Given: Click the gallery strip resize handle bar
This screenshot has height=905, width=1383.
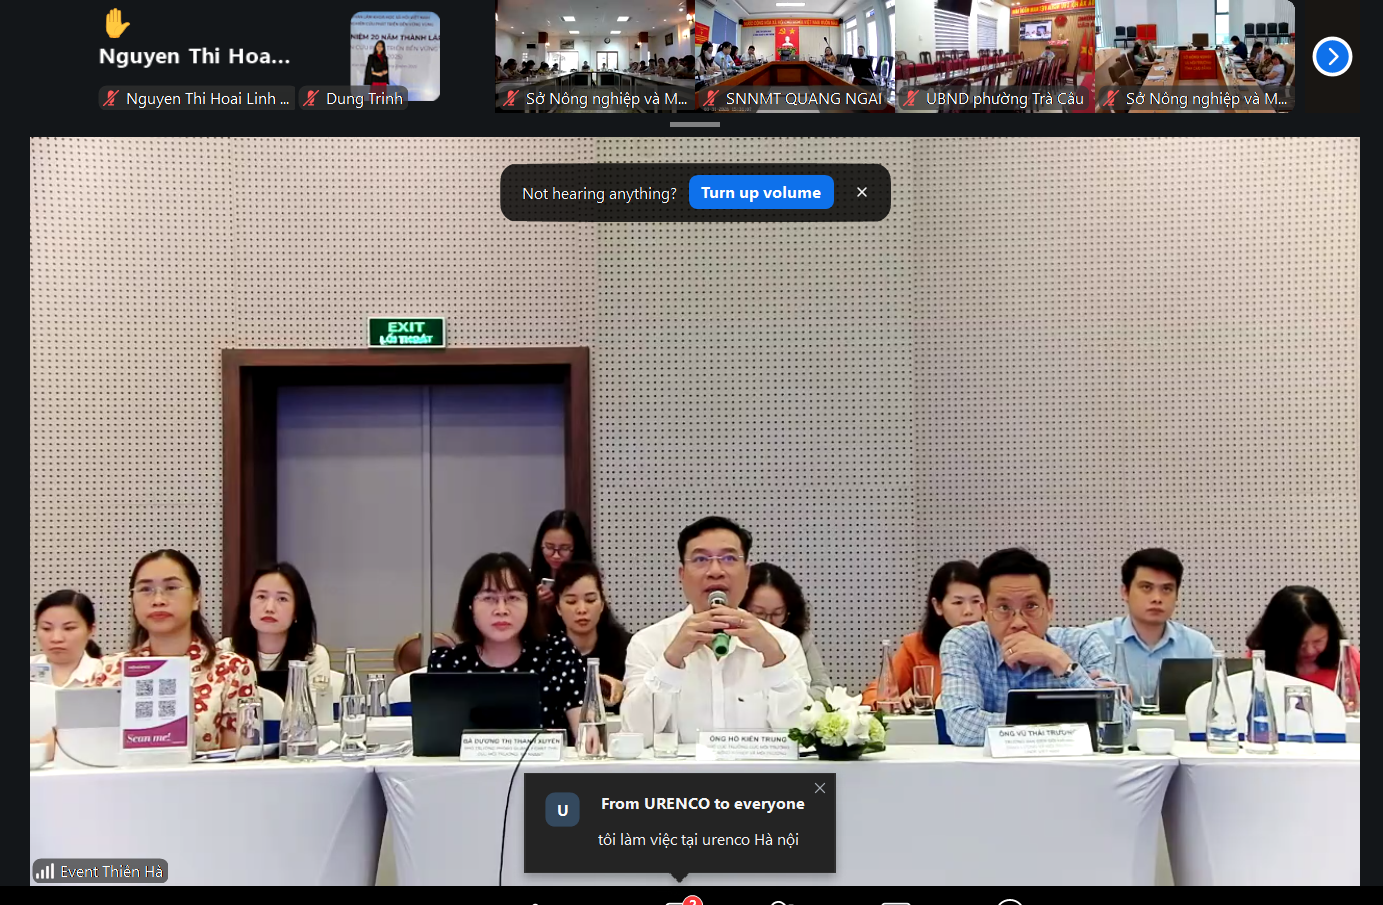Looking at the screenshot, I should (695, 125).
